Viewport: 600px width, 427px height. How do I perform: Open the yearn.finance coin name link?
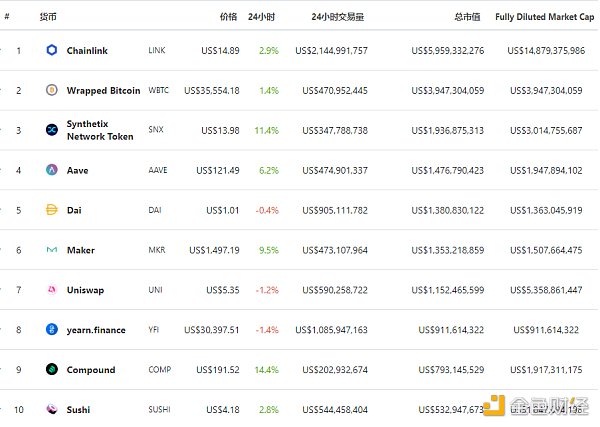(96, 330)
